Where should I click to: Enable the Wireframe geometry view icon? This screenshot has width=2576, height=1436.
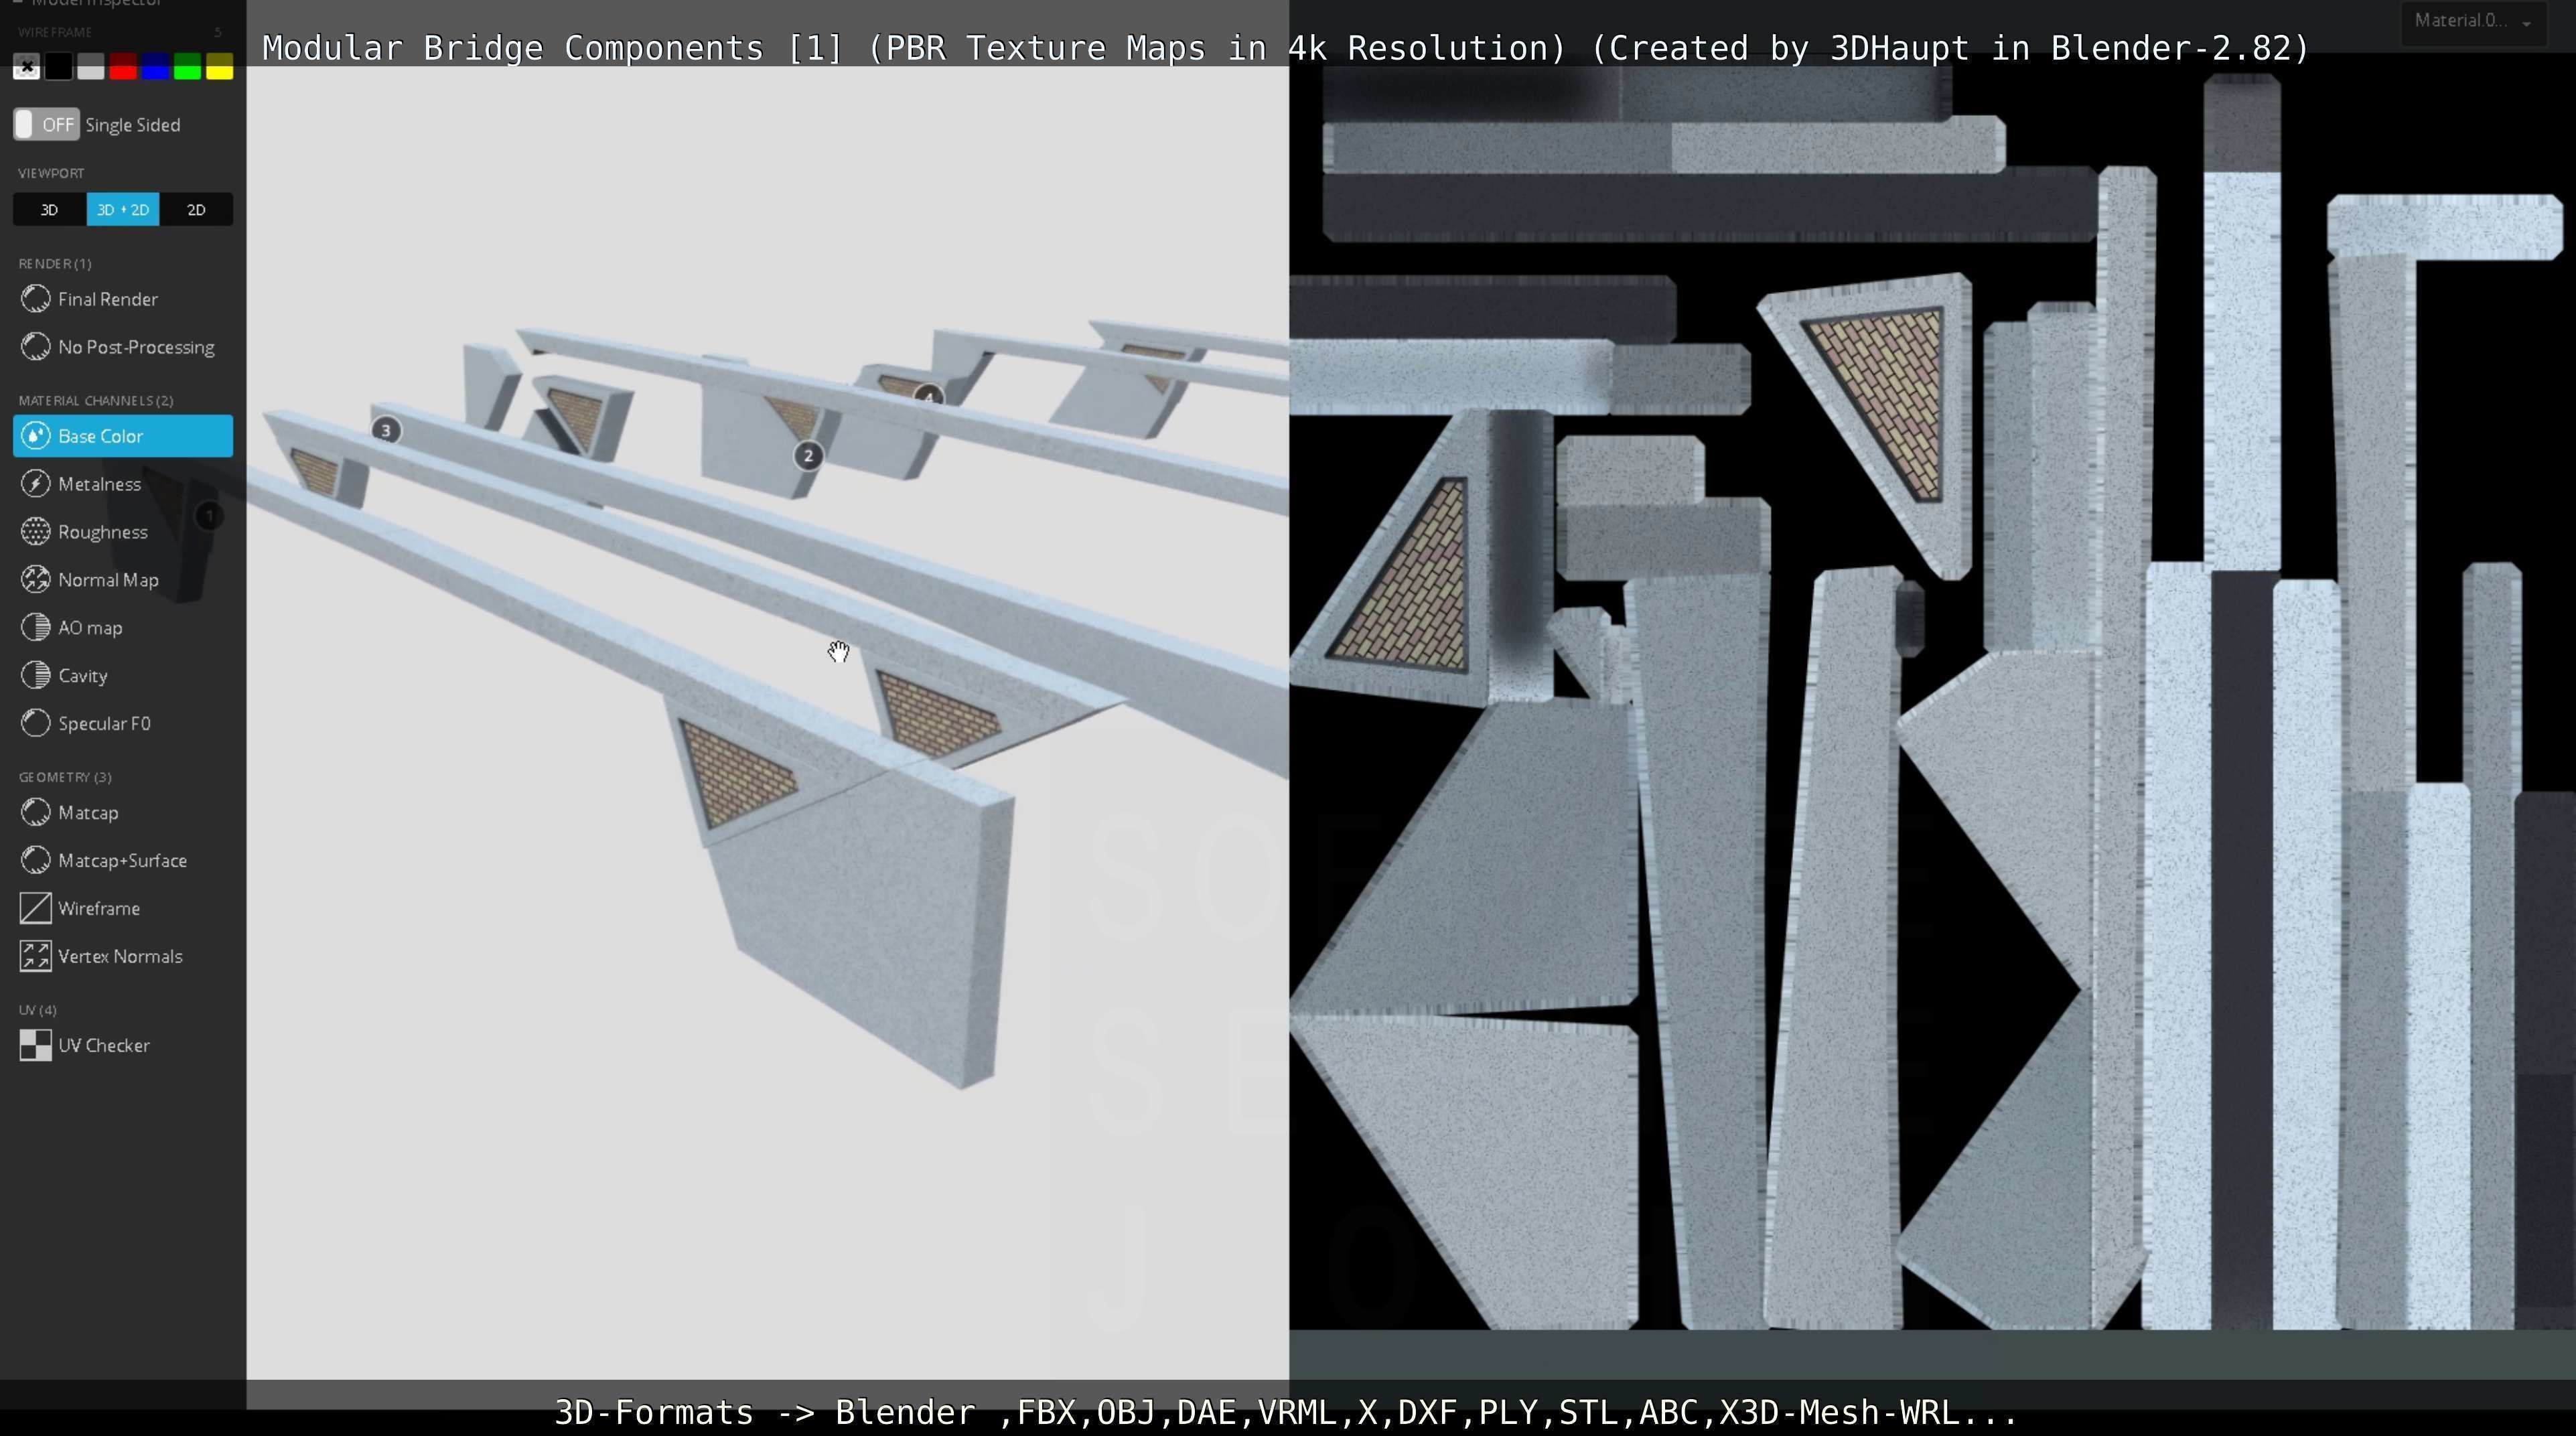[x=36, y=909]
